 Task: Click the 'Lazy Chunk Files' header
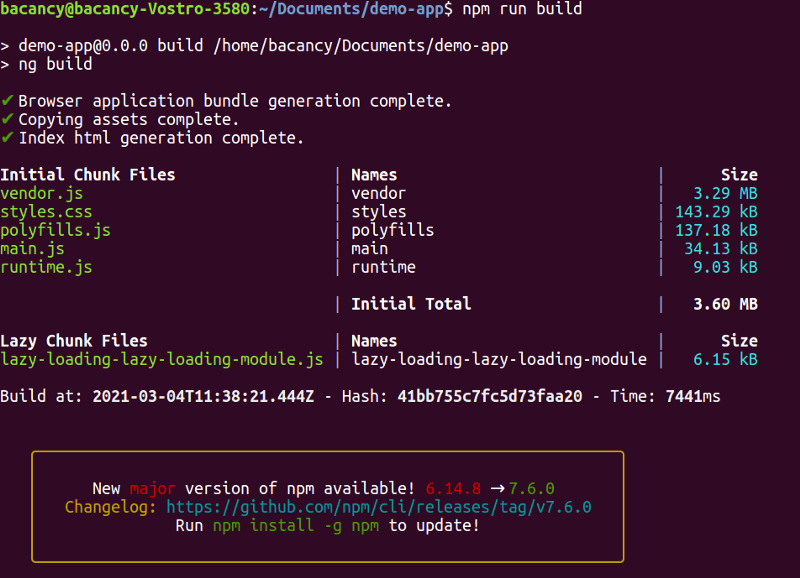pos(74,341)
